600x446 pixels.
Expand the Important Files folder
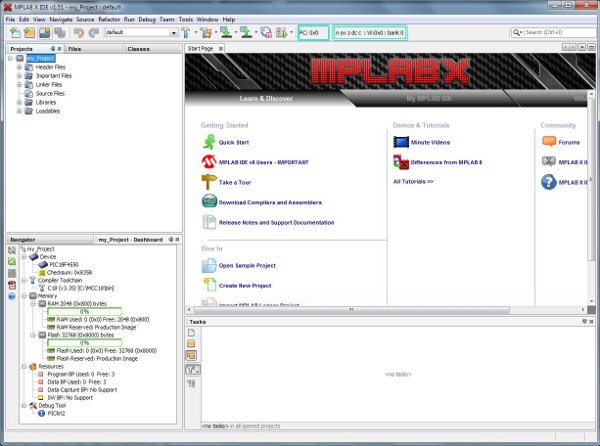(x=19, y=76)
